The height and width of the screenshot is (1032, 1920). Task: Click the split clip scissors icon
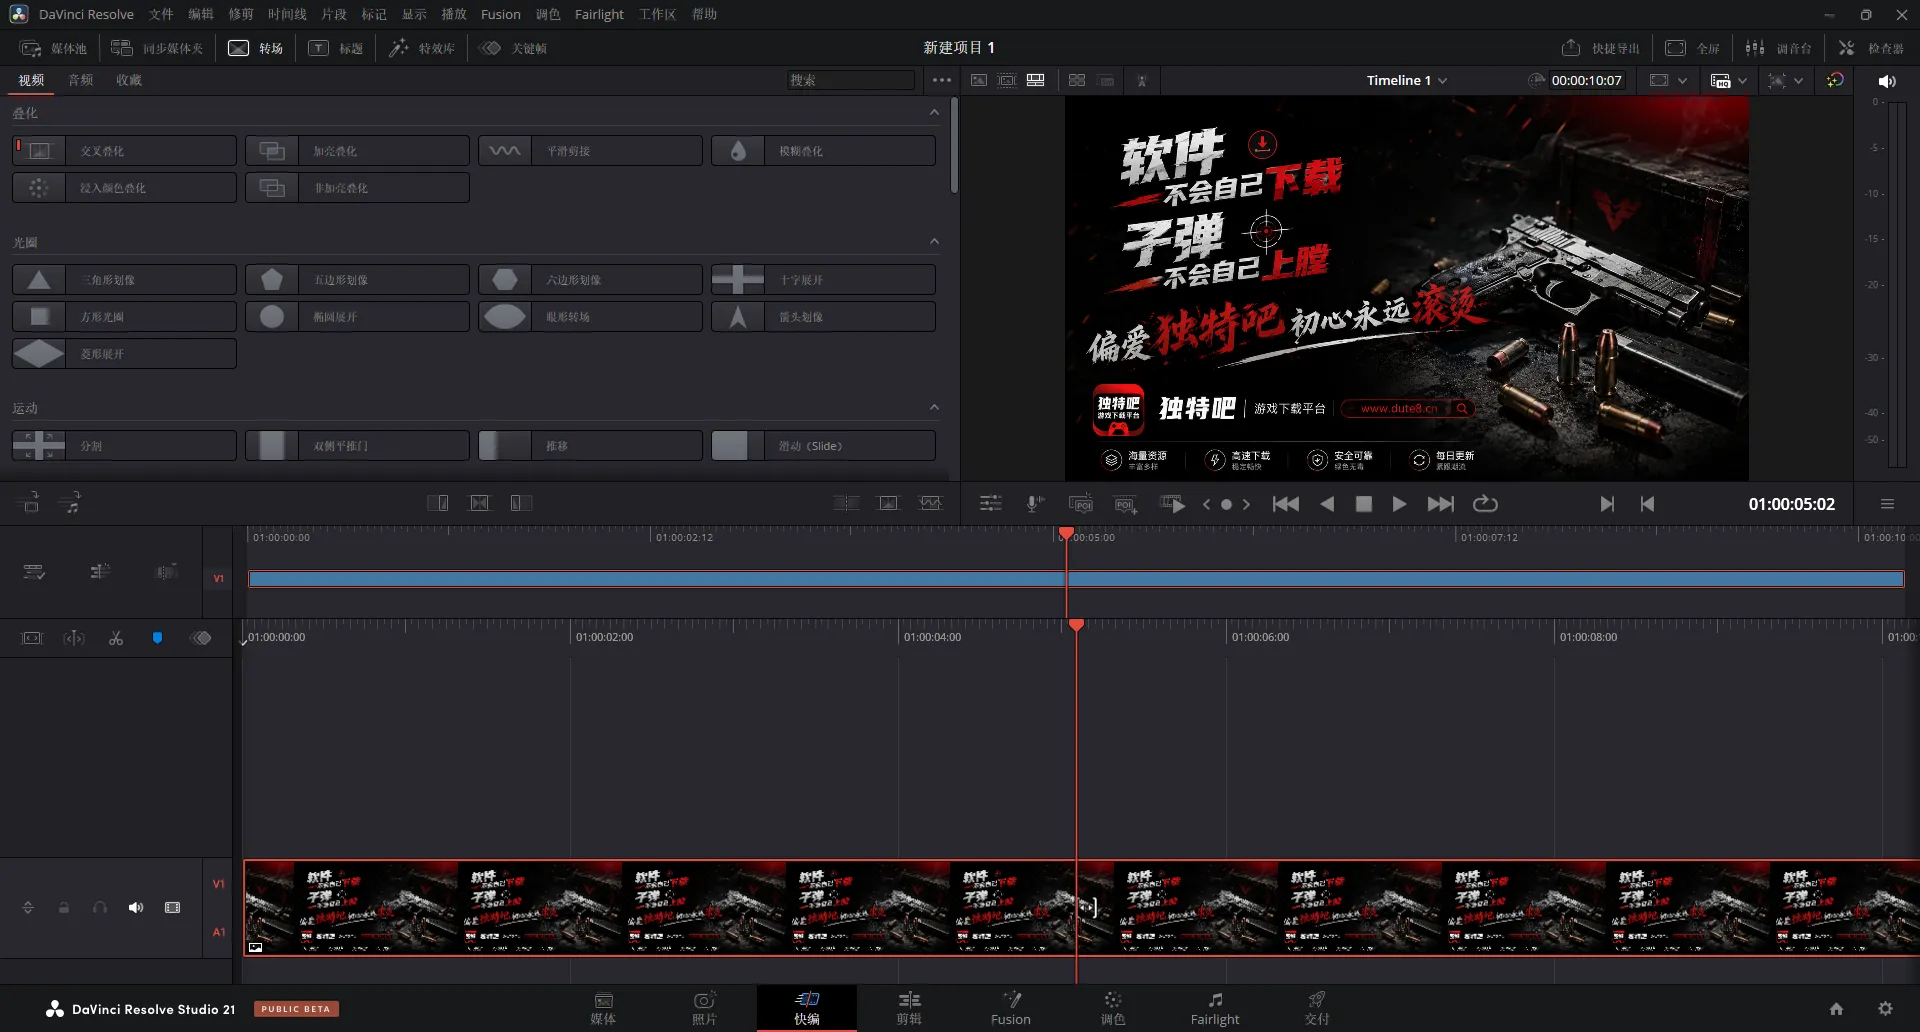coord(116,638)
